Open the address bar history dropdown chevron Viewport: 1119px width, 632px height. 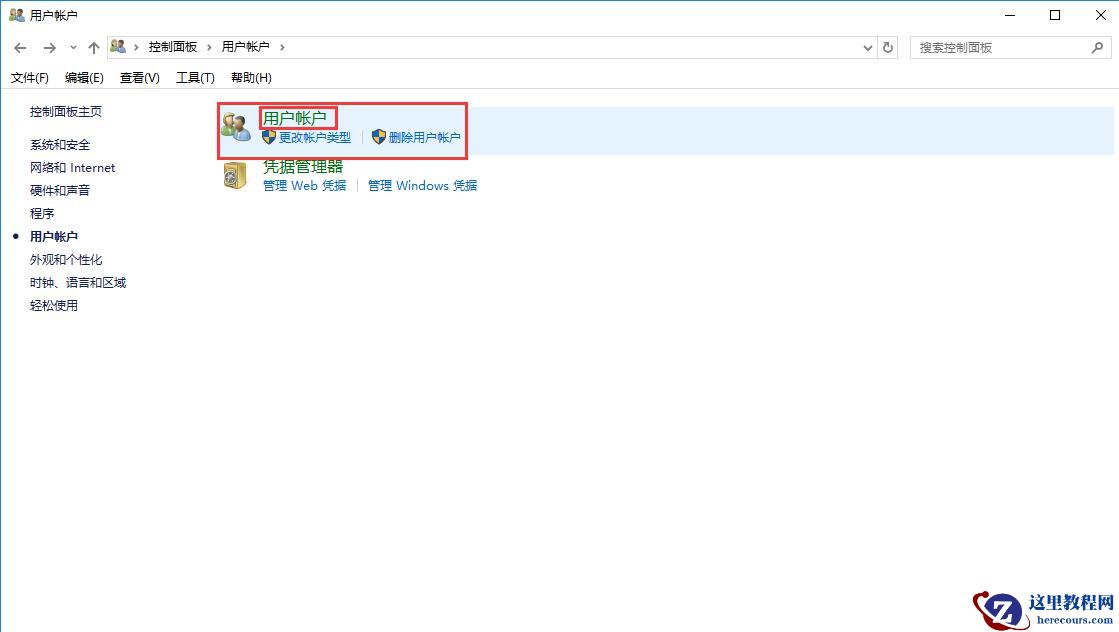tap(868, 46)
